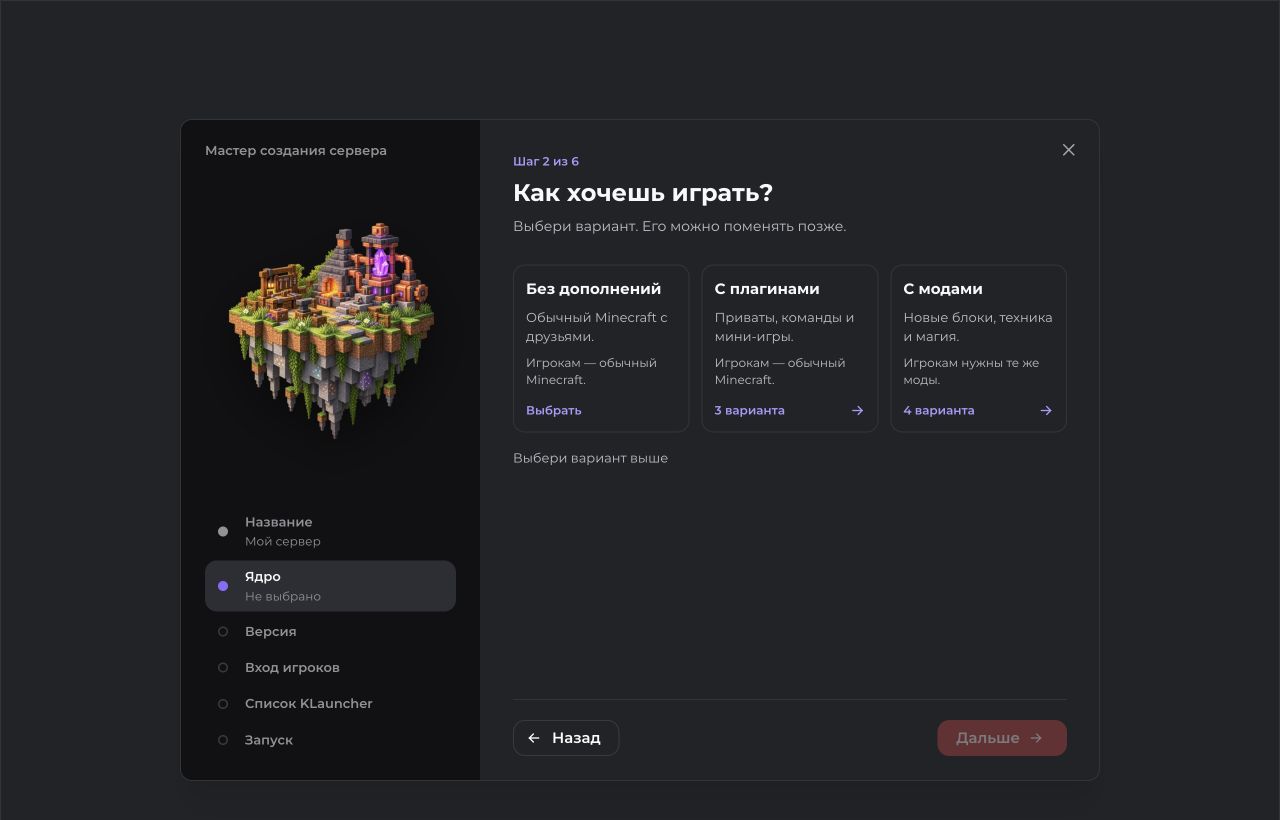This screenshot has width=1280, height=820.
Task: Click the empty circle beside Версия
Action: point(223,631)
